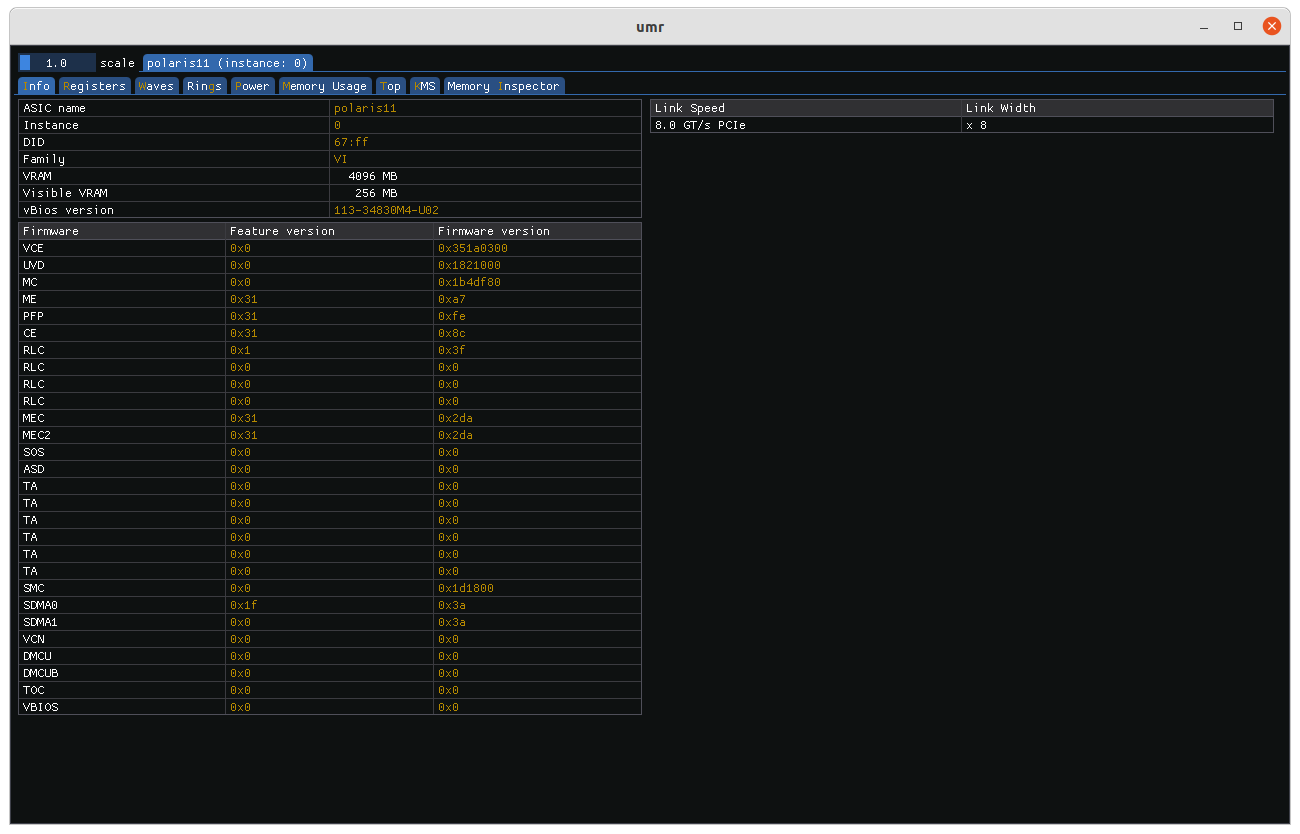Click the DMCUB firmware row label
This screenshot has width=1300, height=834.
(x=41, y=673)
